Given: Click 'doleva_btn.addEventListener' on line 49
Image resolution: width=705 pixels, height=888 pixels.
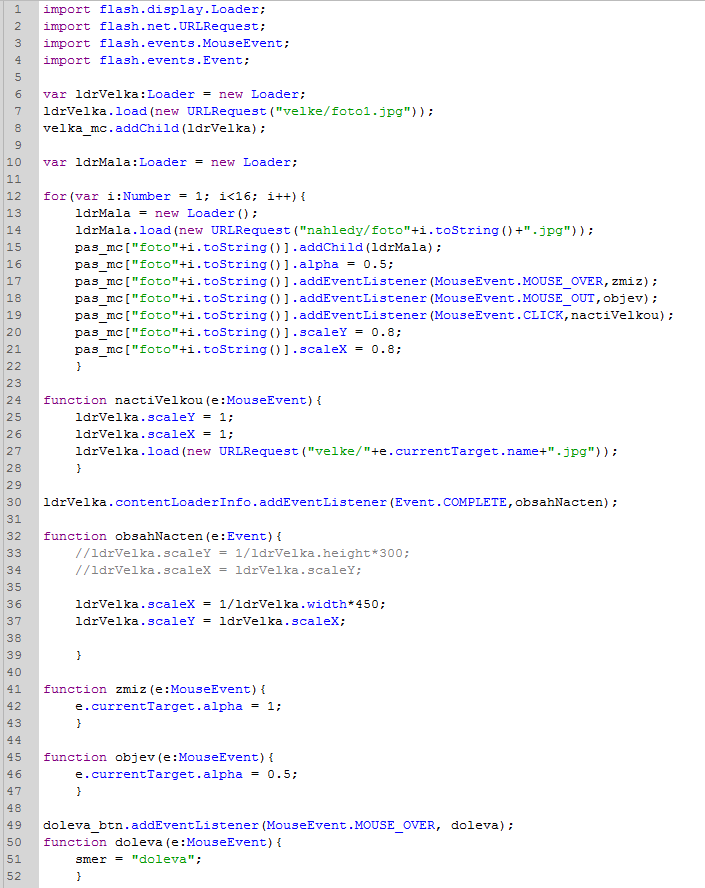Looking at the screenshot, I should [x=151, y=825].
